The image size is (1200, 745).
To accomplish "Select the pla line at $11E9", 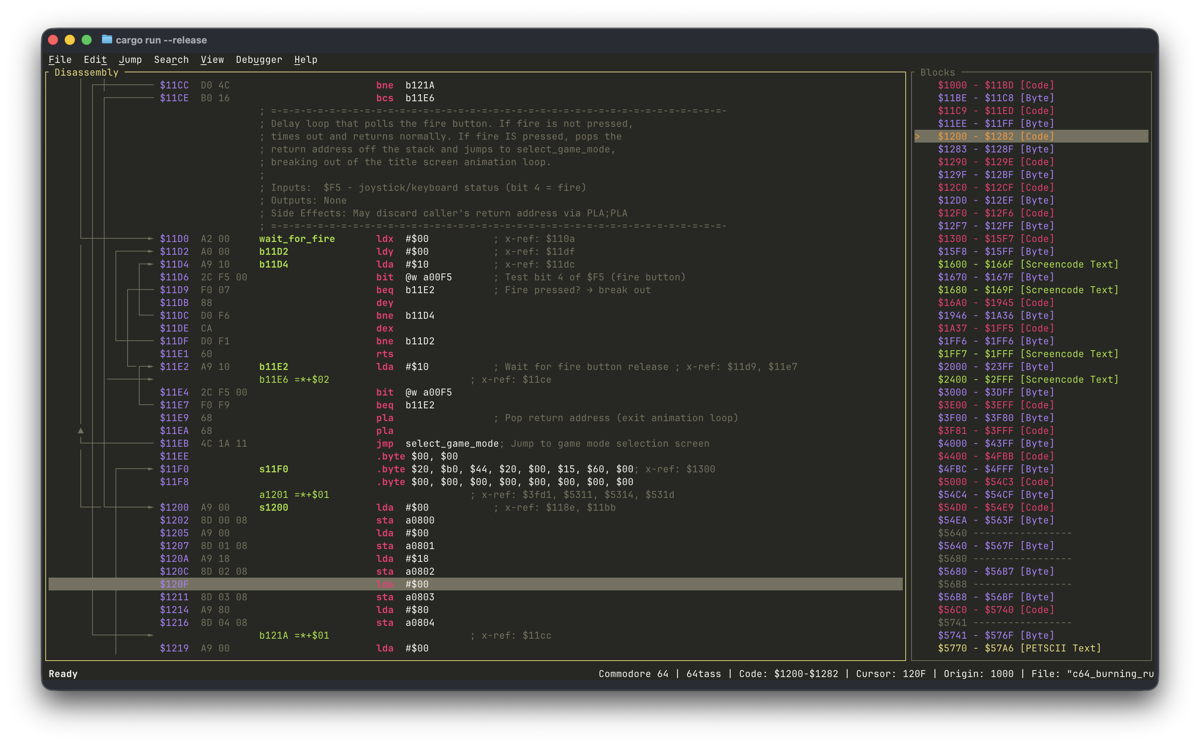I will (x=475, y=418).
